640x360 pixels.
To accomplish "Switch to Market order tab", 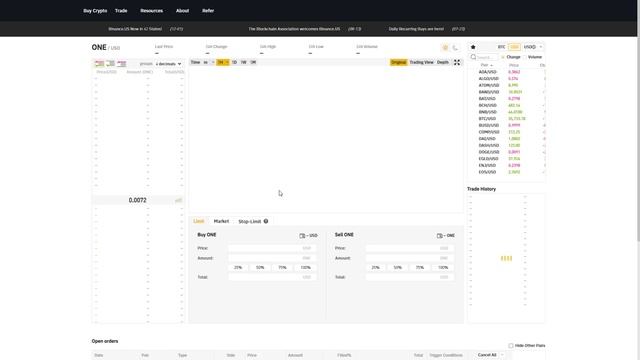I will point(221,221).
